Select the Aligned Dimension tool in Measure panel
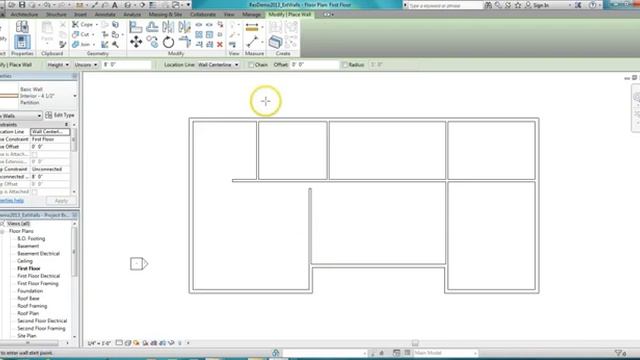 [x=252, y=27]
